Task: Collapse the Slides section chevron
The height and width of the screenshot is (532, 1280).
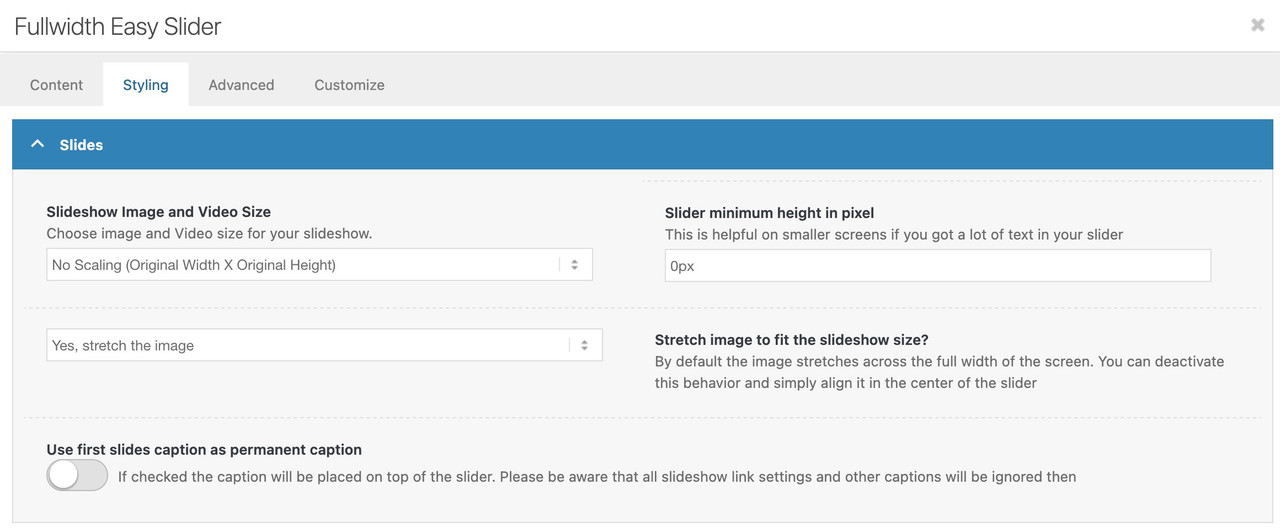Action: [x=38, y=144]
